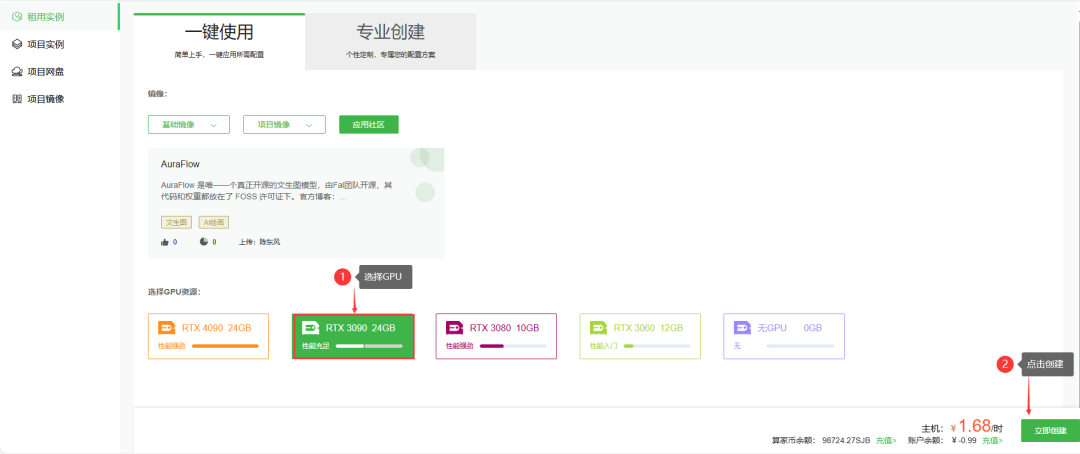This screenshot has width=1080, height=454.
Task: Click the pie chart usage icon on AuraFlow card
Action: pyautogui.click(x=204, y=242)
